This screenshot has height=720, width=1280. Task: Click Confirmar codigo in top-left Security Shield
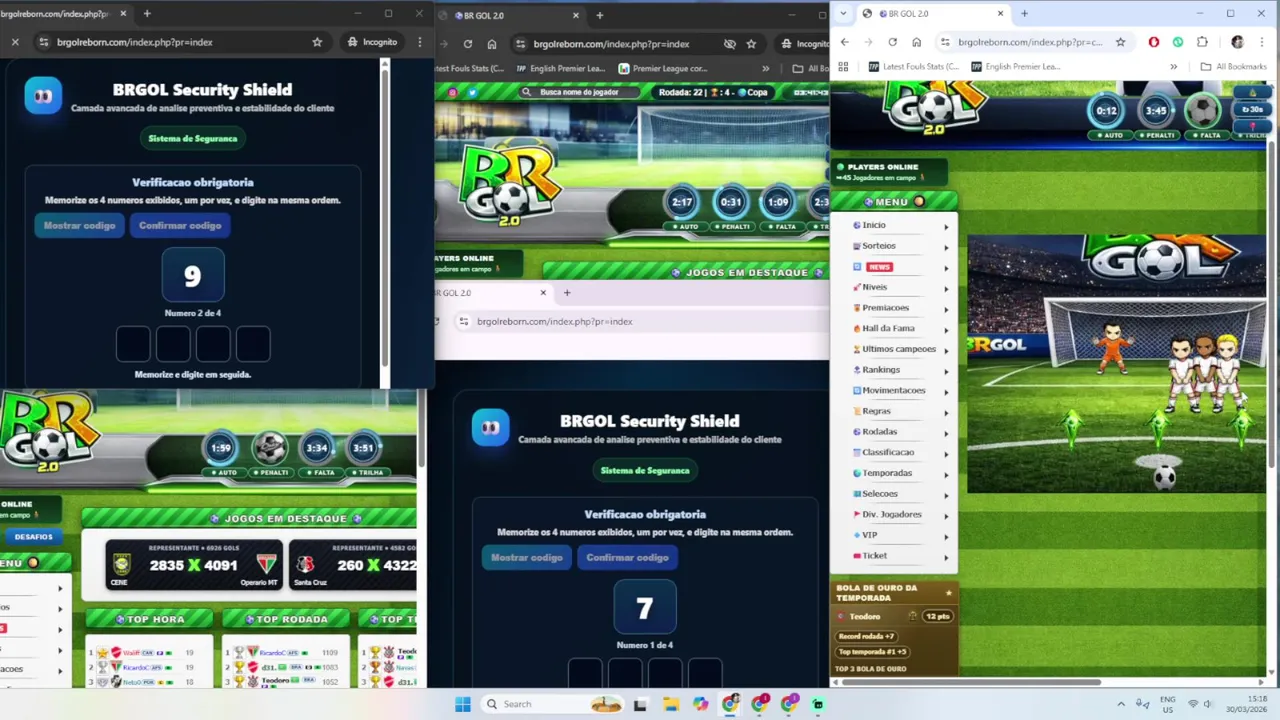point(180,225)
